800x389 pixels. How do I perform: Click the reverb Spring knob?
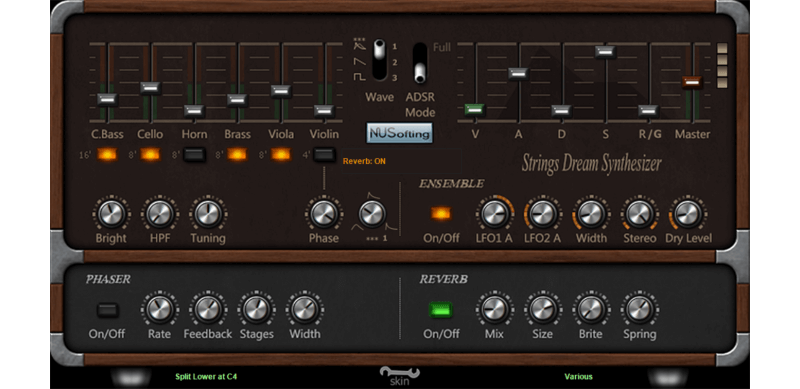[639, 309]
